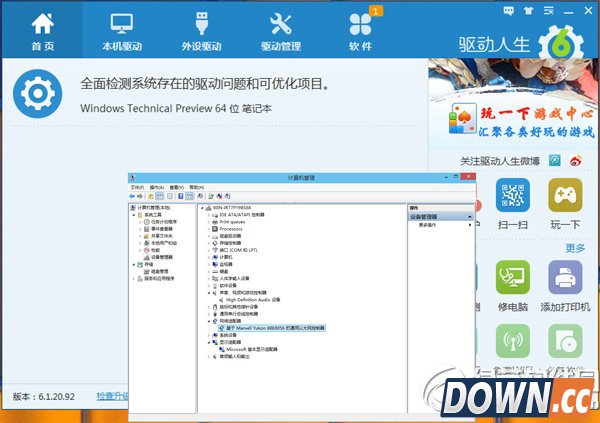
Task: Collapse the 设备管理器 actions section arrow
Action: point(470,217)
